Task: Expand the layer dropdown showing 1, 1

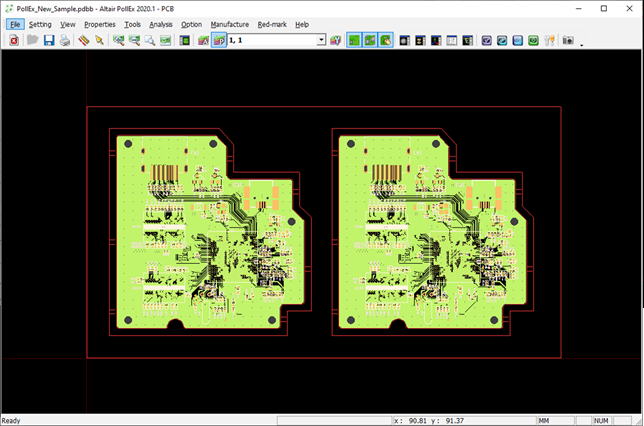Action: click(321, 40)
